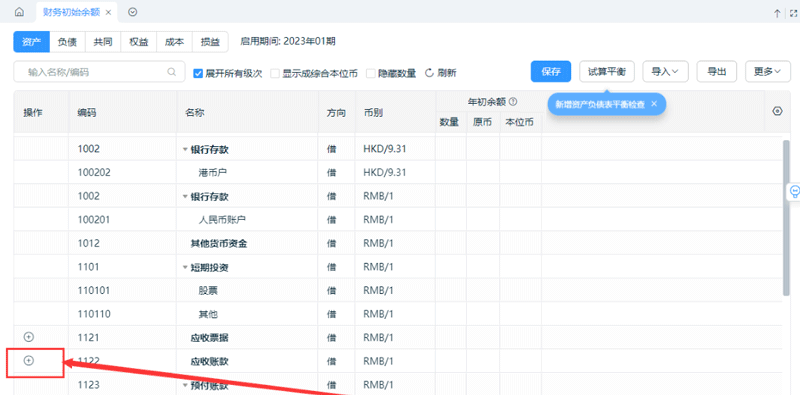Select the 应收票据 row name

[209, 337]
